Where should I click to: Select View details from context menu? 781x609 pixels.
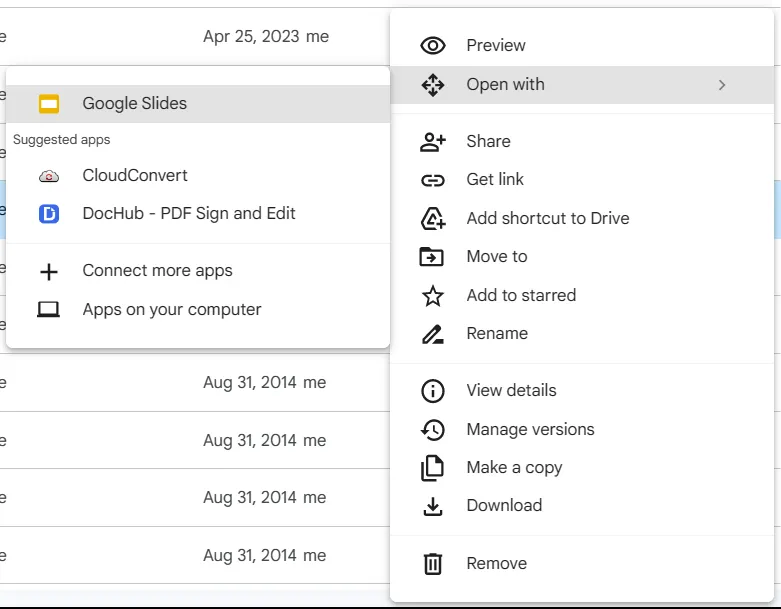coord(511,390)
